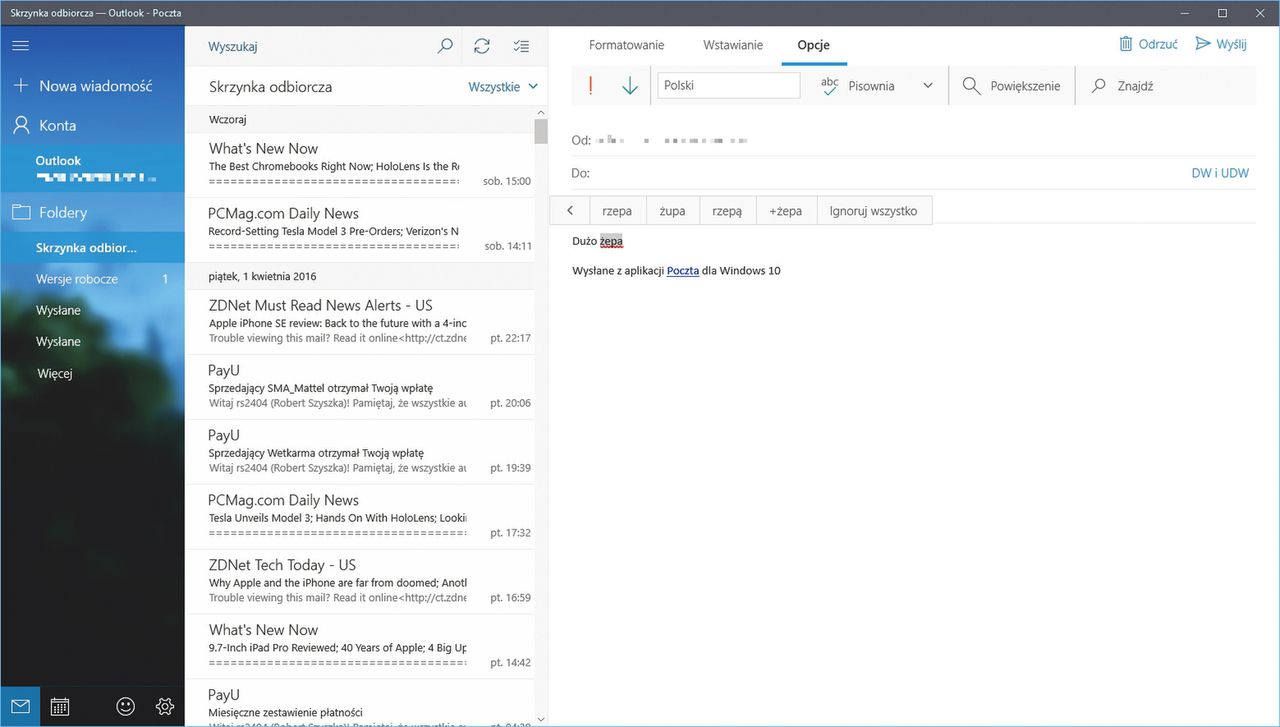Click the Wczoraj date group header
Viewport: 1280px width, 727px height.
[360, 119]
